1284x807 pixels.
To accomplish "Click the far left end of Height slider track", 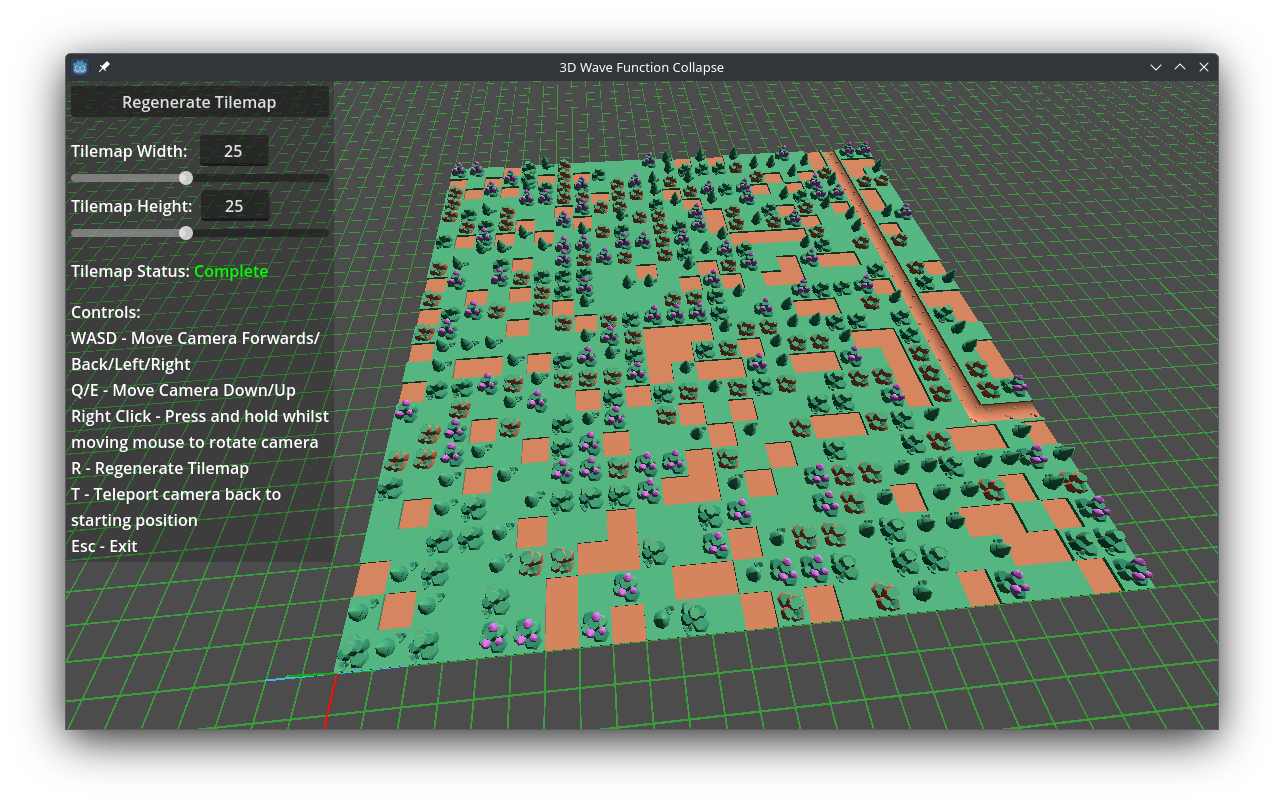I will (x=75, y=233).
